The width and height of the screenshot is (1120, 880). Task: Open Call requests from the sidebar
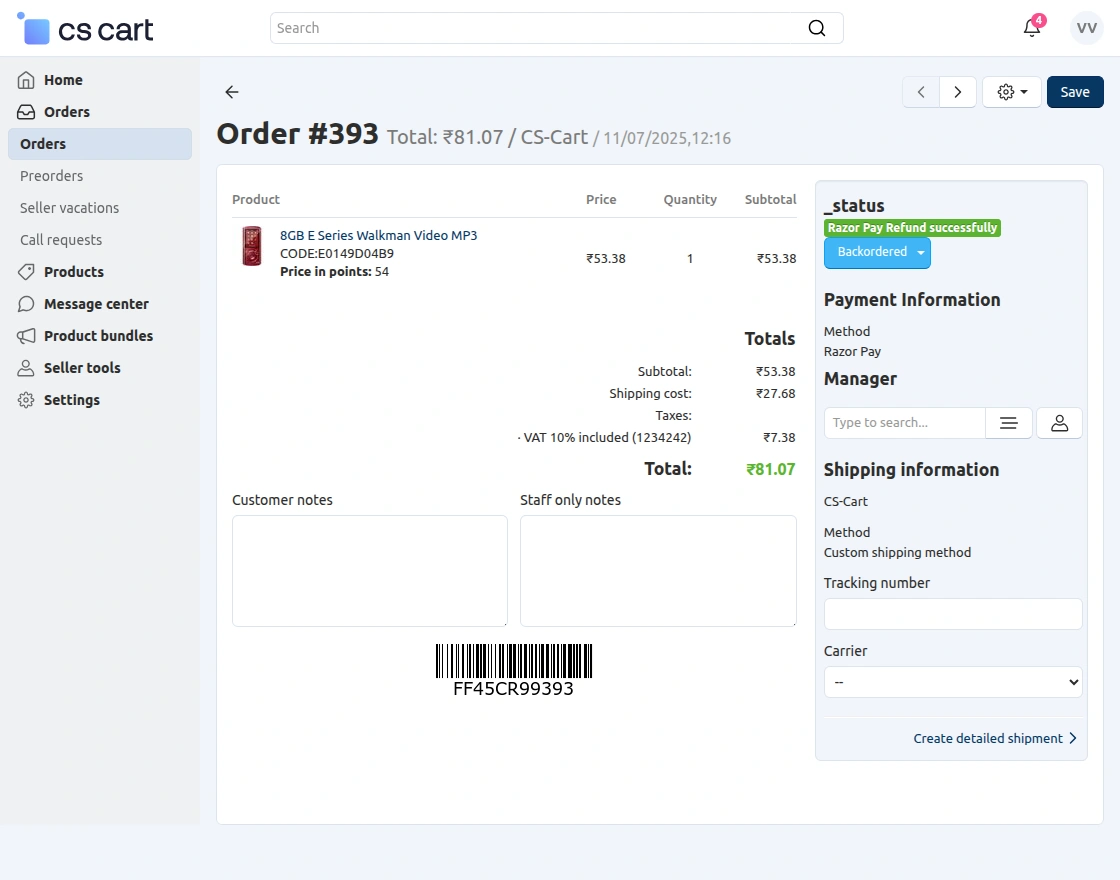[x=60, y=239]
